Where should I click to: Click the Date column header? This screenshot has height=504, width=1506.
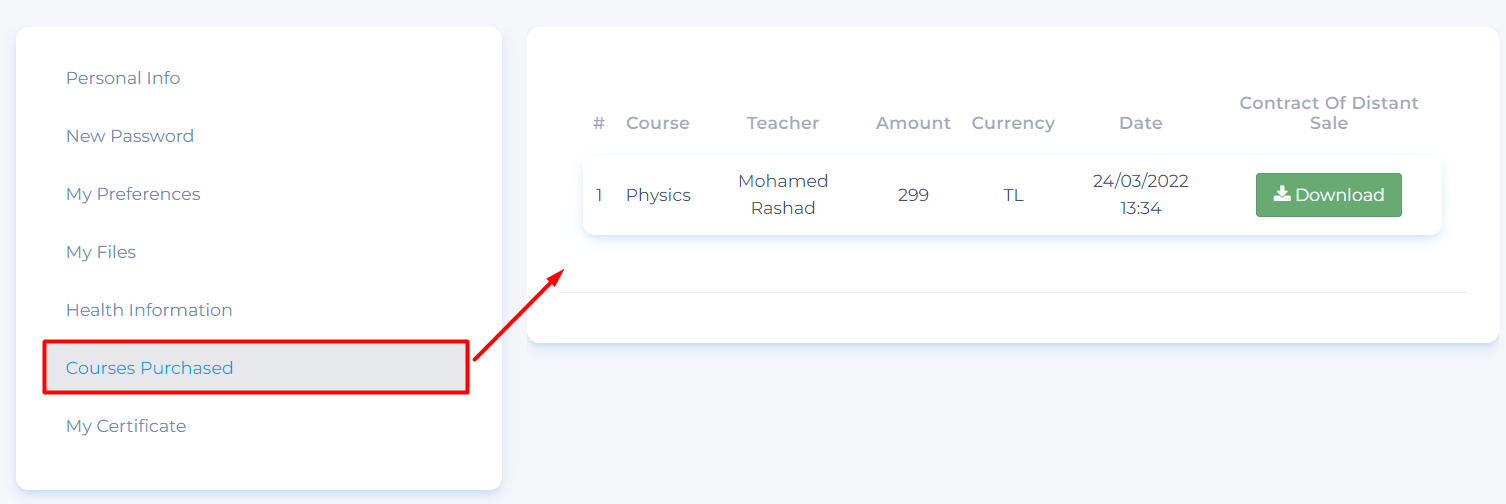(x=1141, y=123)
